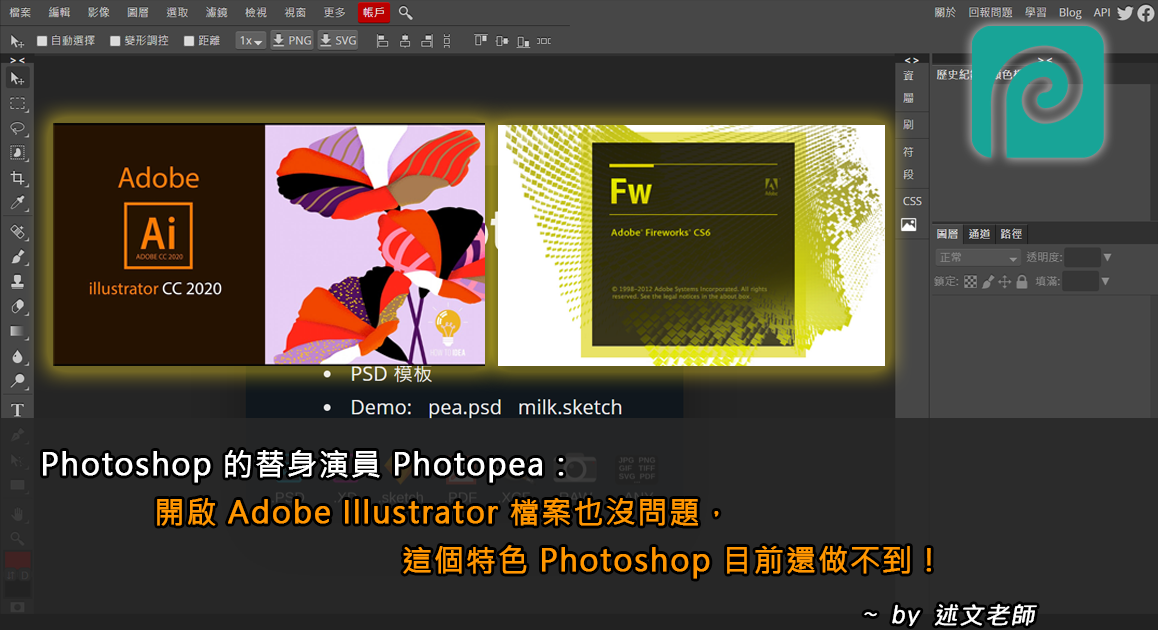
Task: Open the 回報問題 link
Action: tap(990, 13)
